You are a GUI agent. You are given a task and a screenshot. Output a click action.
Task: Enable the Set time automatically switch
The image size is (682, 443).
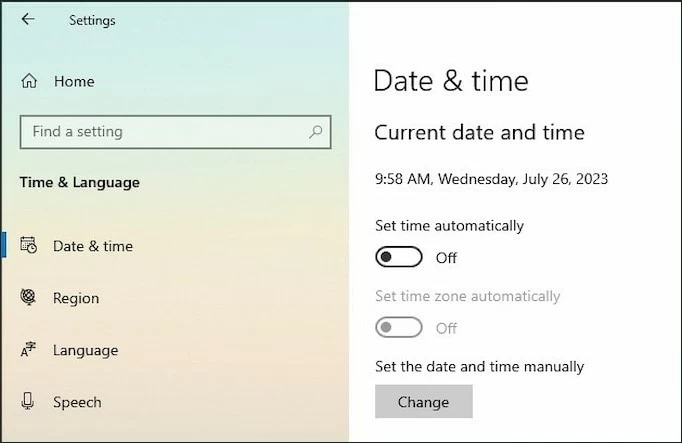398,257
